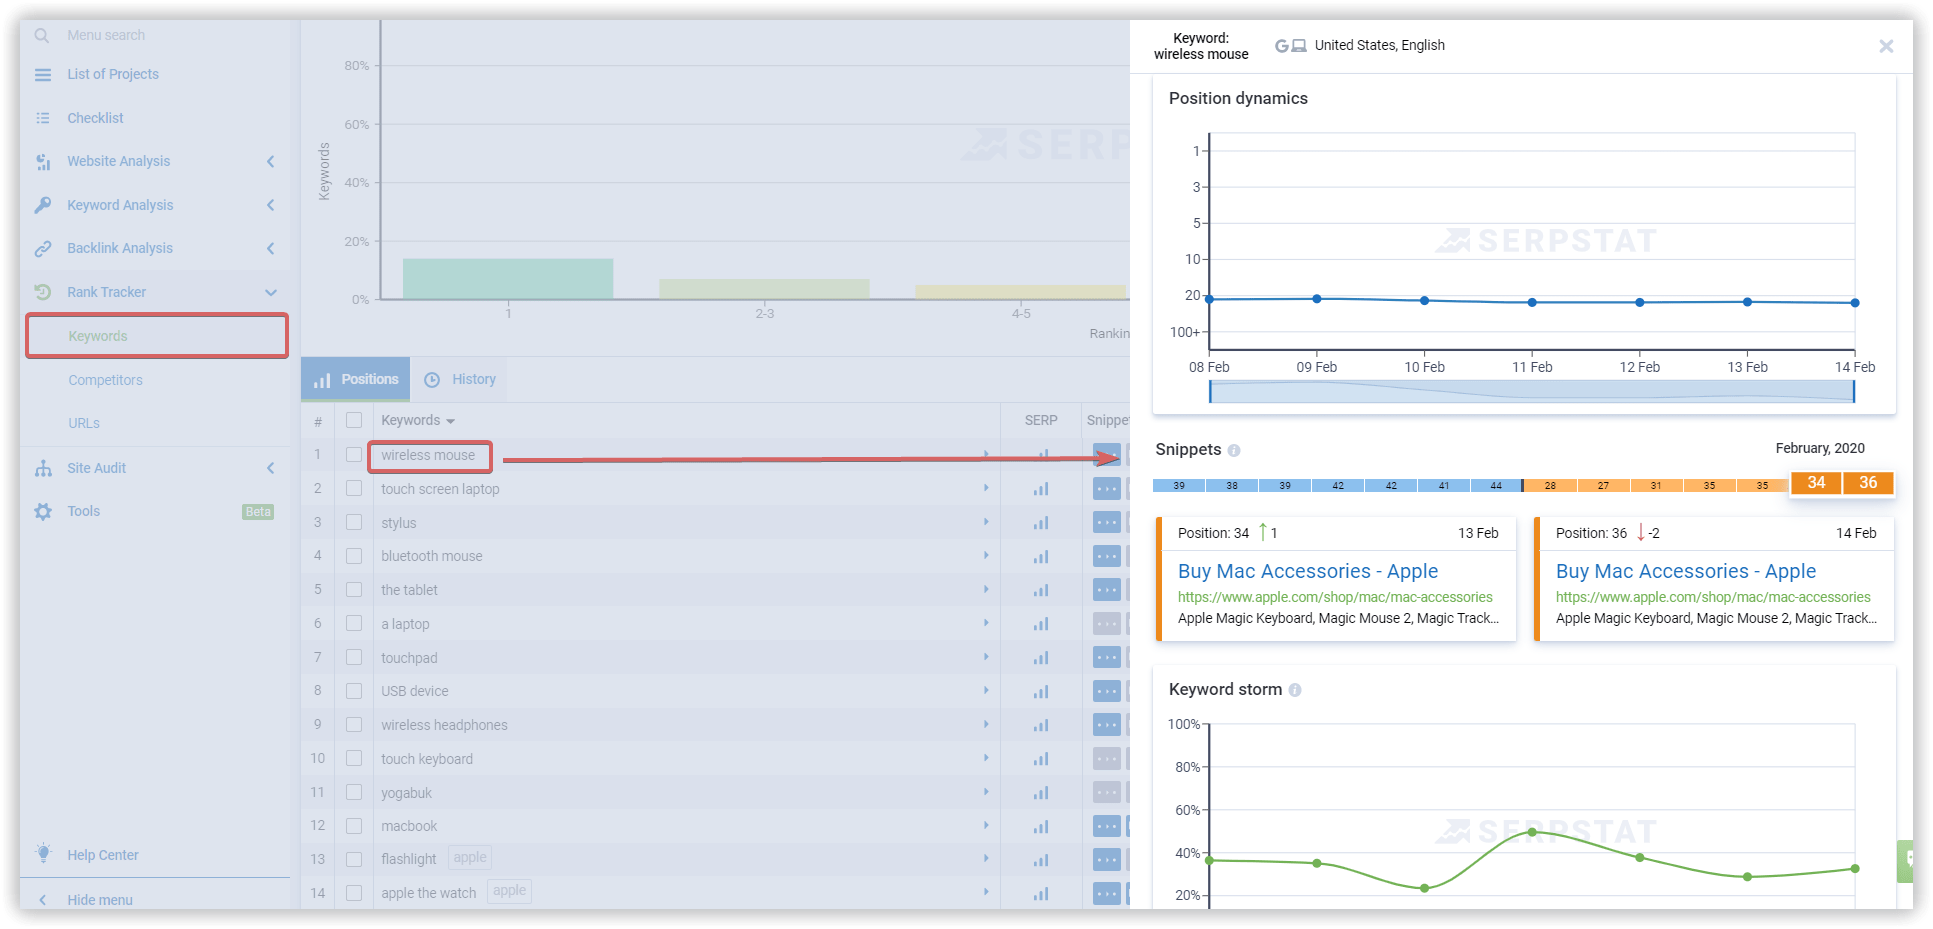Expand the Website Analysis menu chevron
This screenshot has width=1933, height=929.
[x=270, y=162]
